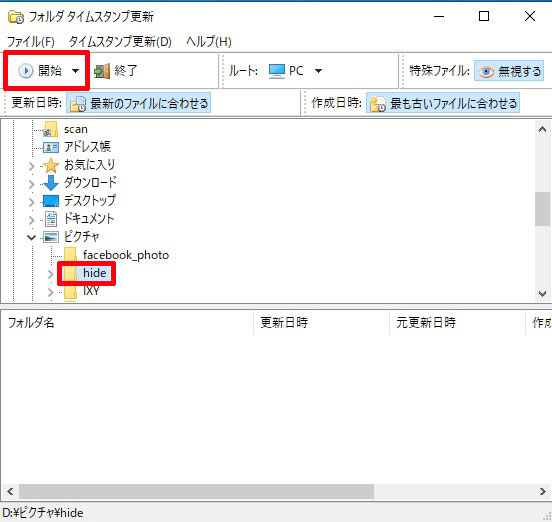Click the 開始 start button
This screenshot has height=522, width=552.
[x=40, y=71]
